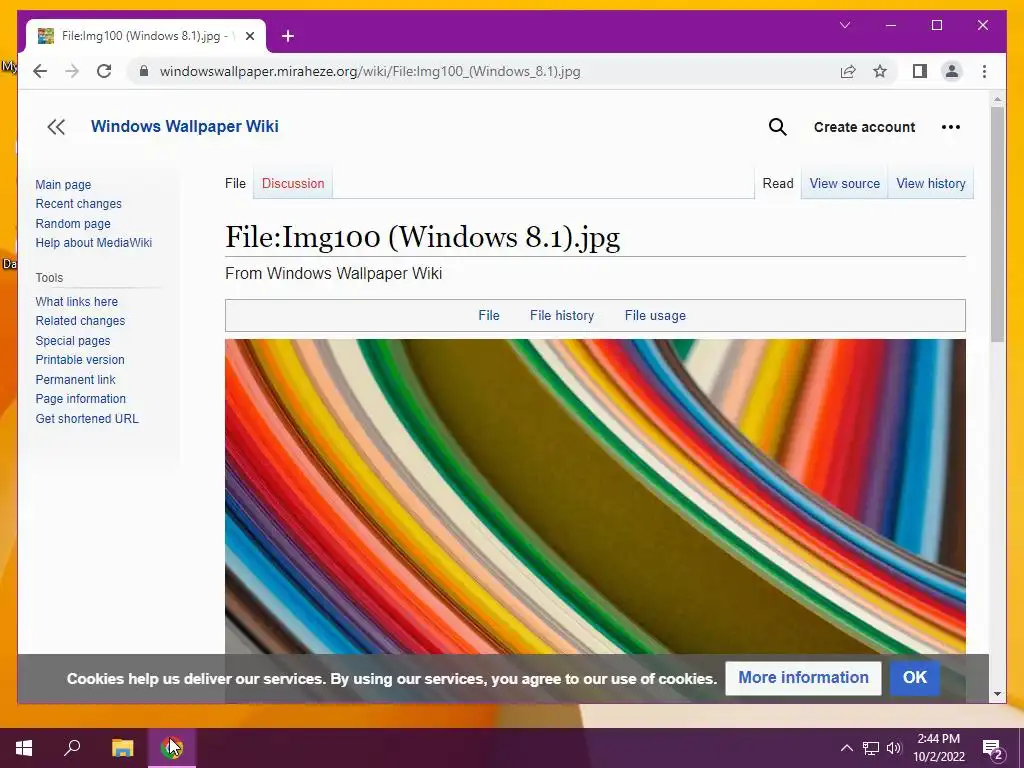Click the page vertical scrollbar thumb

coord(997,224)
